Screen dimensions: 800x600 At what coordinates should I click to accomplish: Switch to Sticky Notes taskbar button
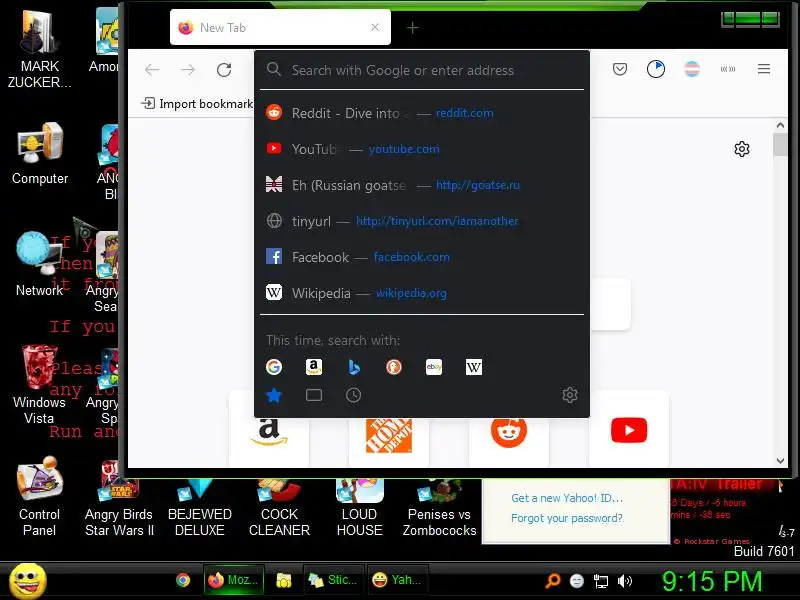point(334,580)
